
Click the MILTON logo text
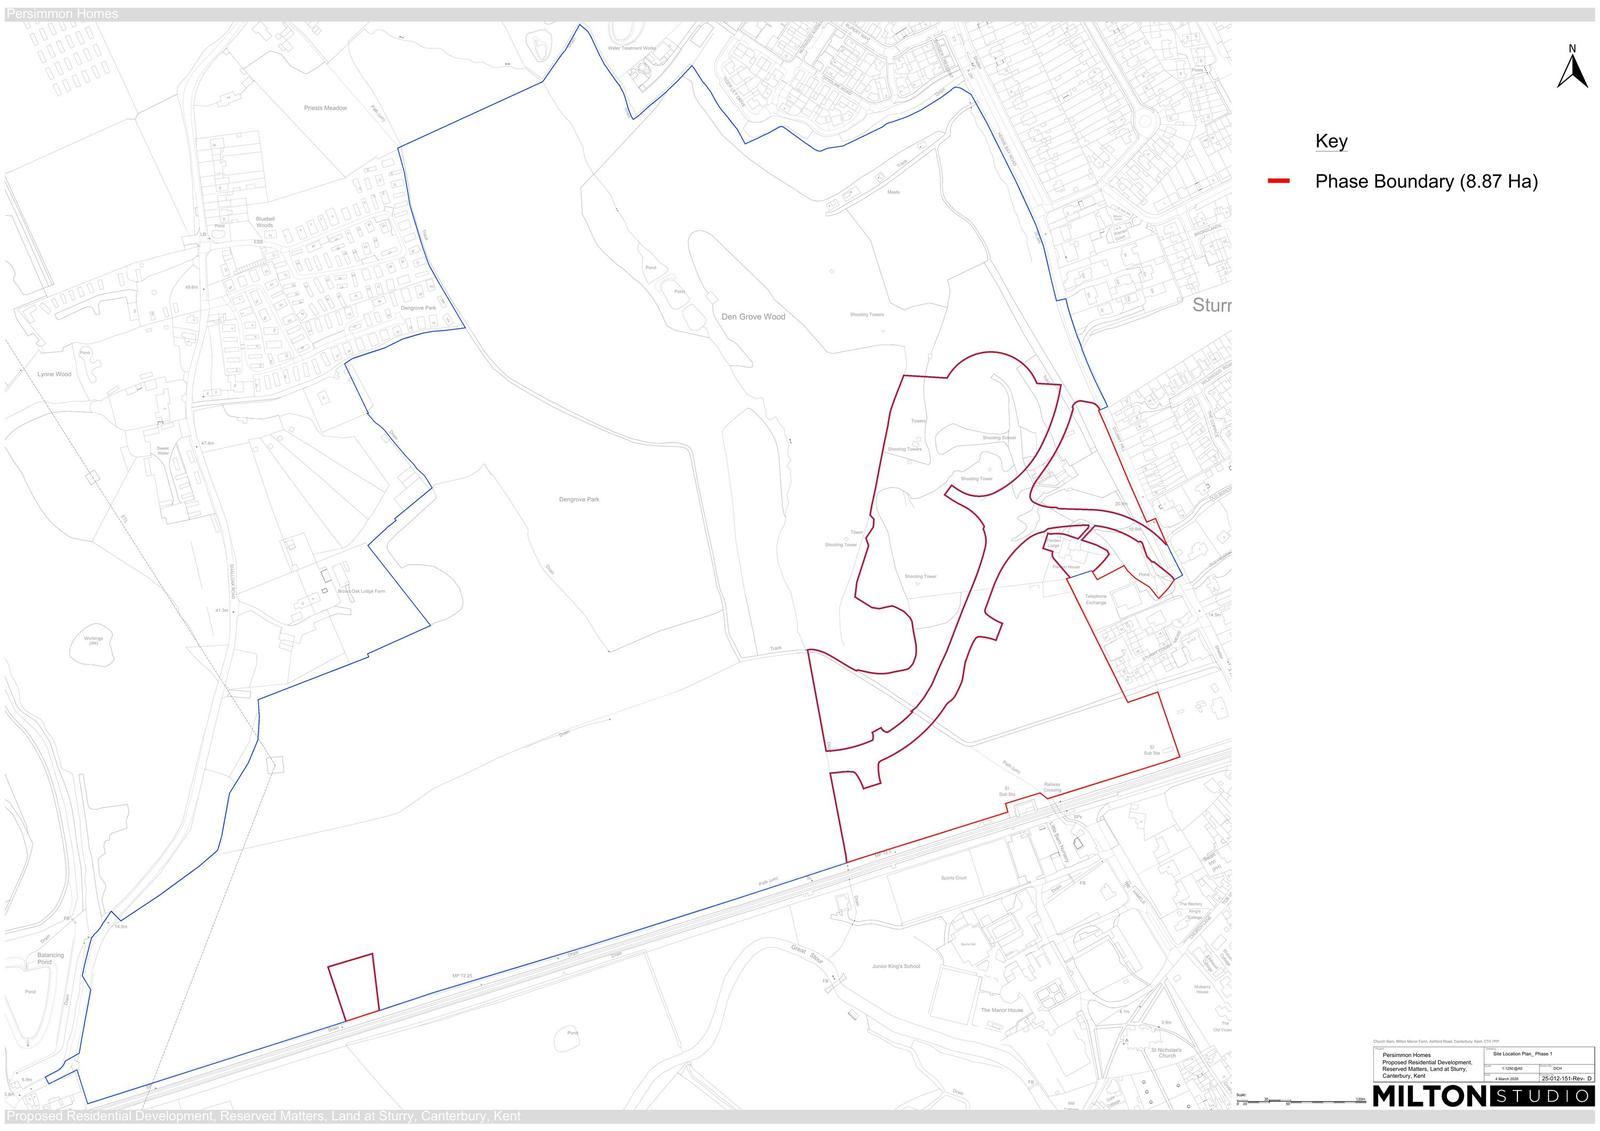tap(1430, 1096)
